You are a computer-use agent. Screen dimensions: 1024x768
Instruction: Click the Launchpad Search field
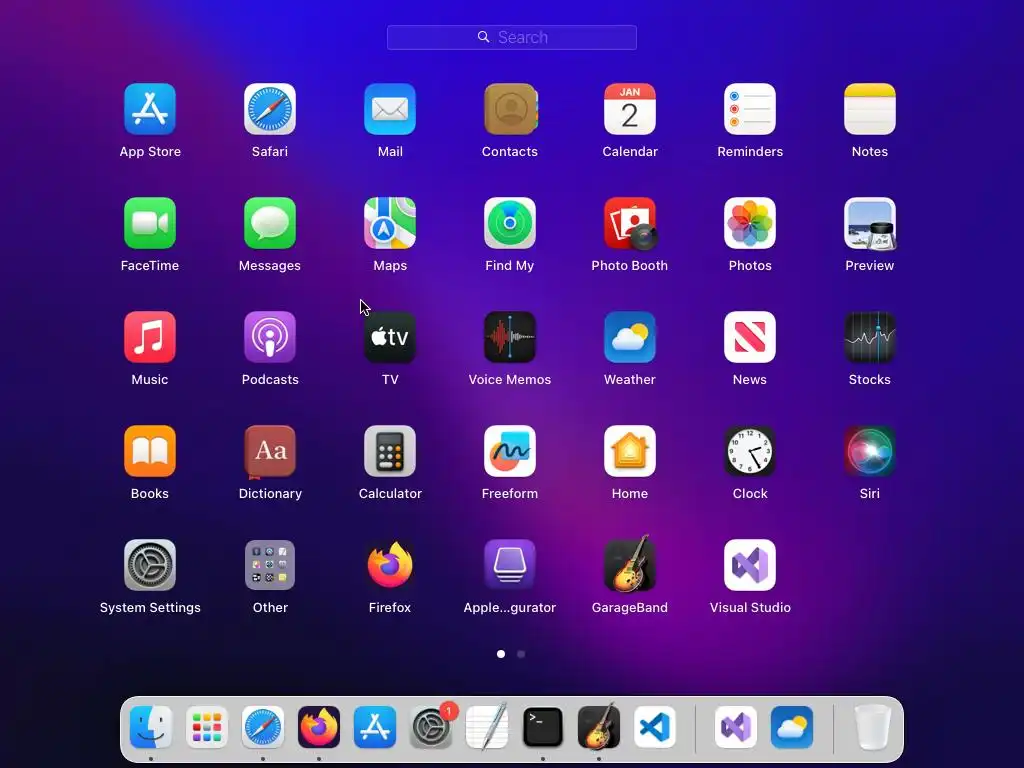(x=512, y=37)
